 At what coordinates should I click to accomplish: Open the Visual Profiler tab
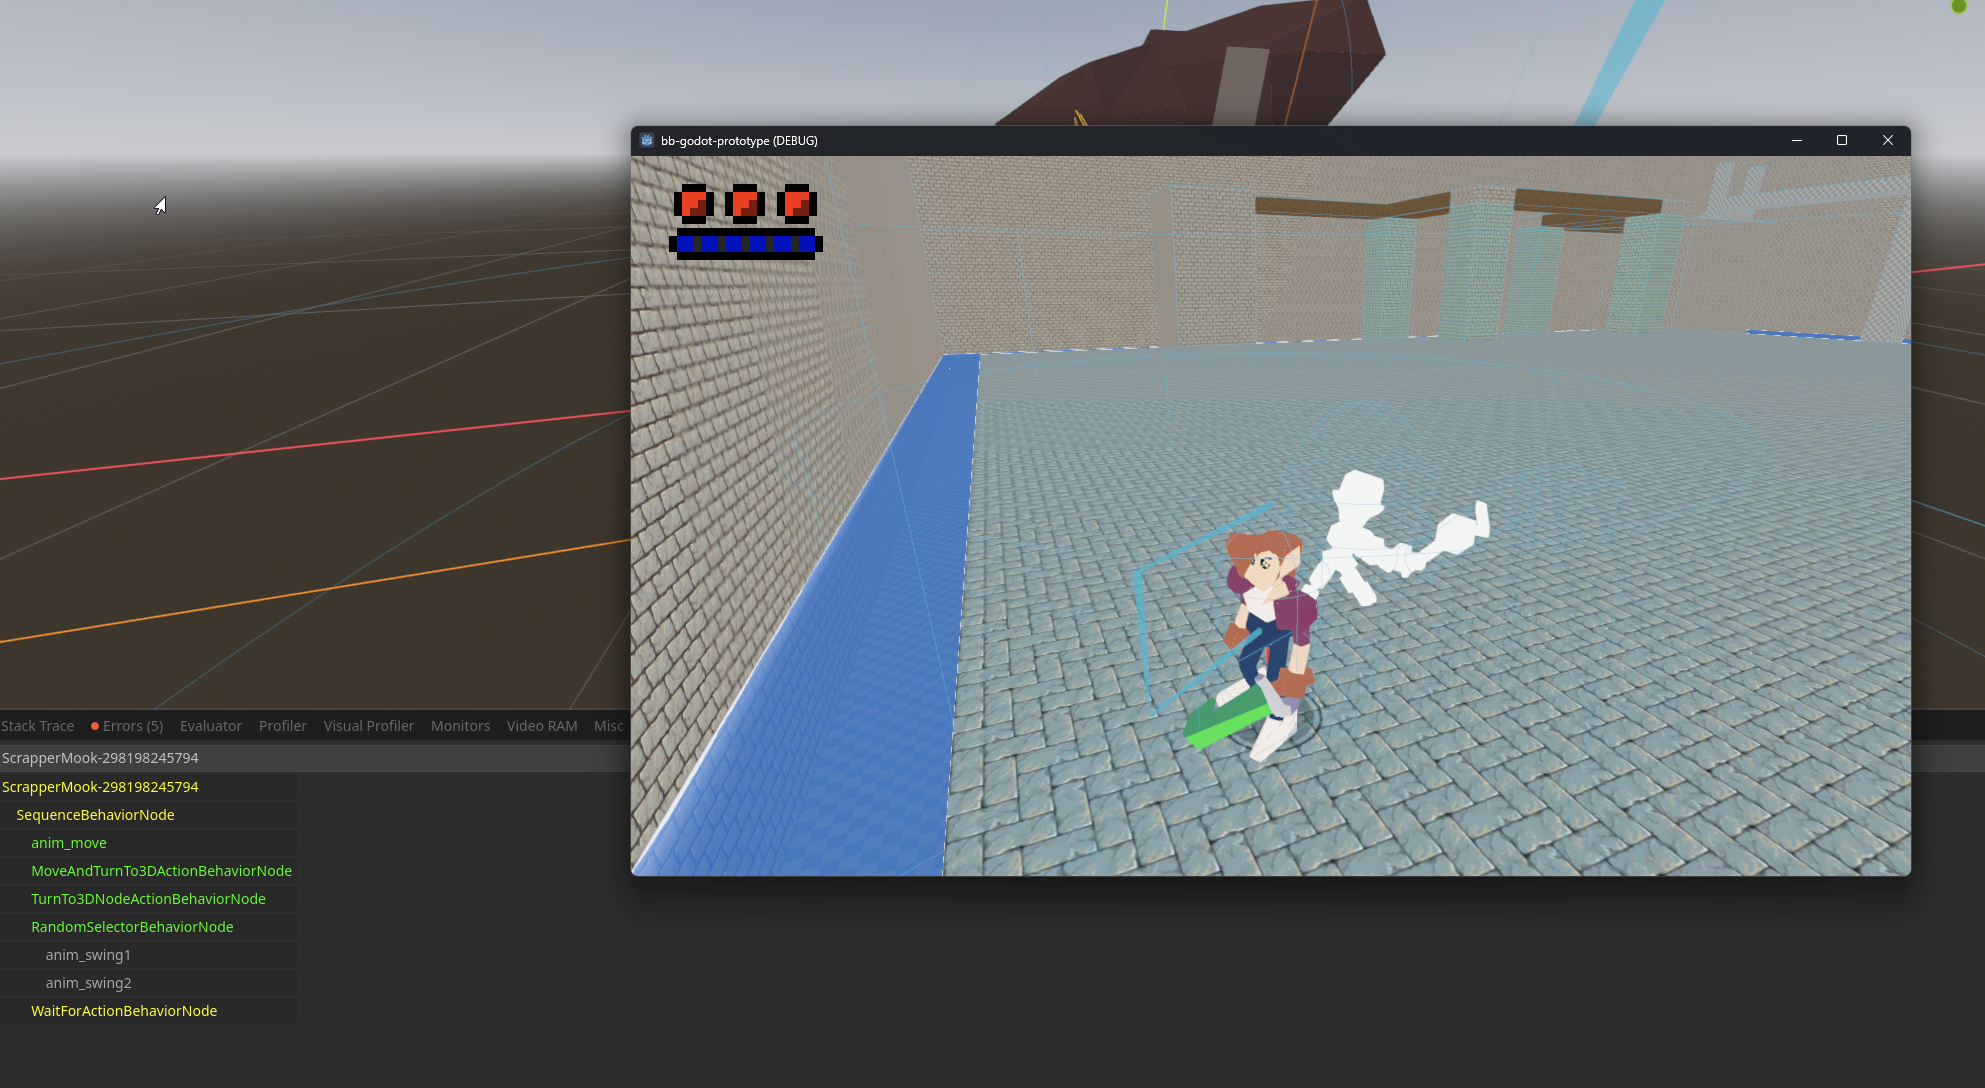368,726
